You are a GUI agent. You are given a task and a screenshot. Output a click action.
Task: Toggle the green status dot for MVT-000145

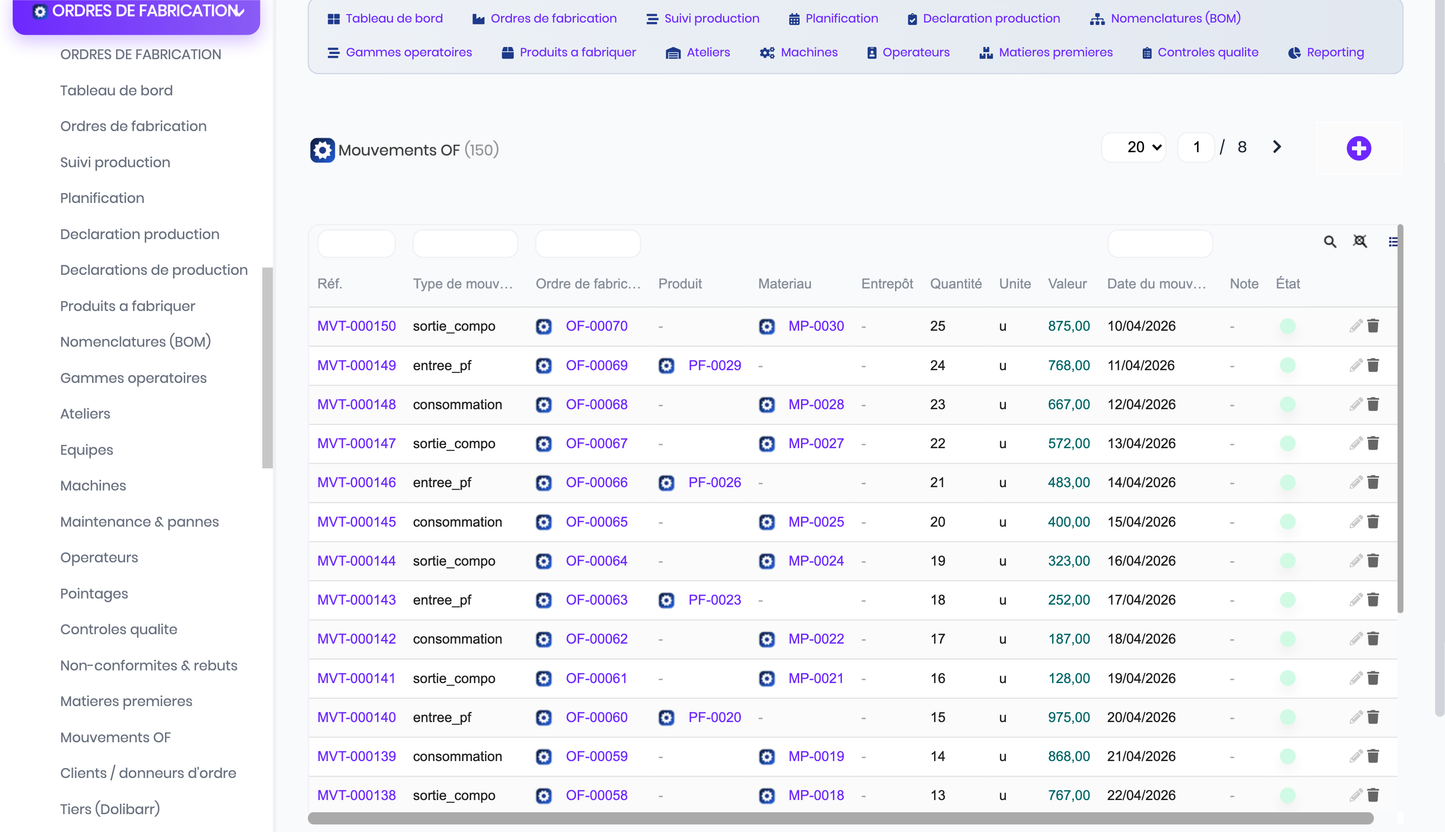point(1288,522)
